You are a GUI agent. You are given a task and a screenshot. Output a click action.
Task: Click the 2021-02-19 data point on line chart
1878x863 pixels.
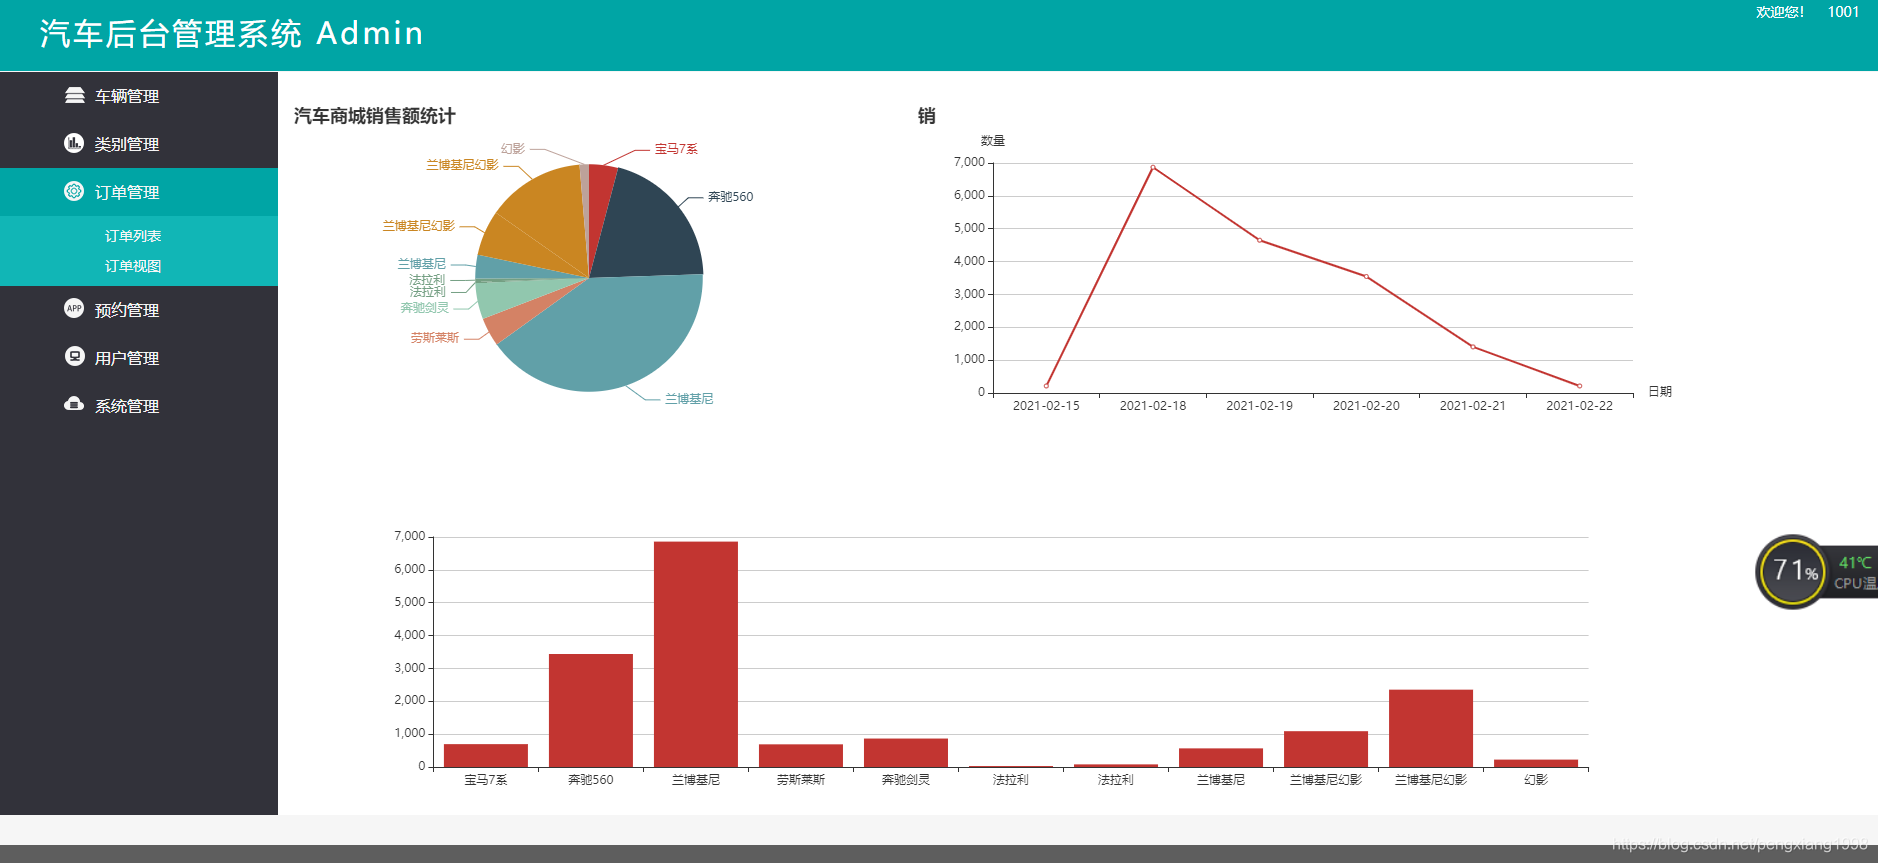click(1259, 240)
